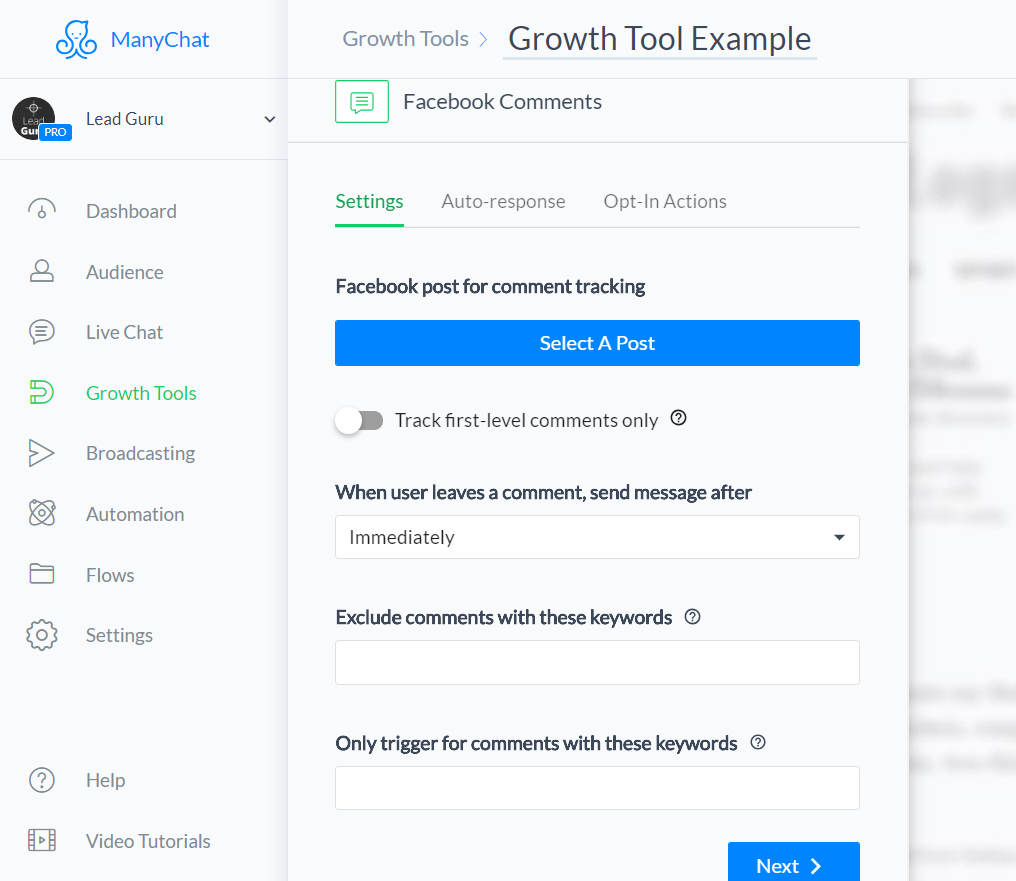Click the Growth Tool Example title field

(660, 39)
